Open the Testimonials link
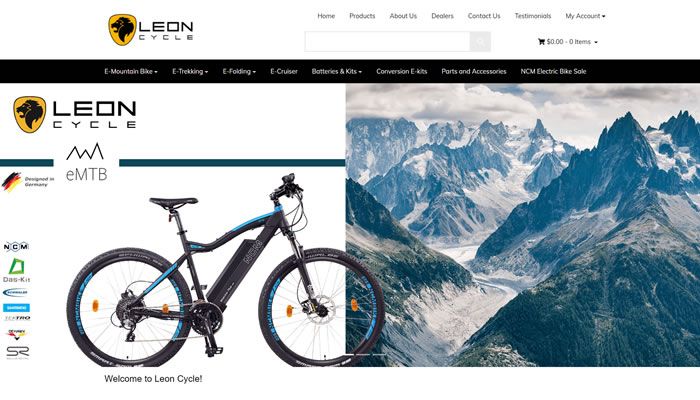Viewport: 700px width, 400px height. pos(533,16)
